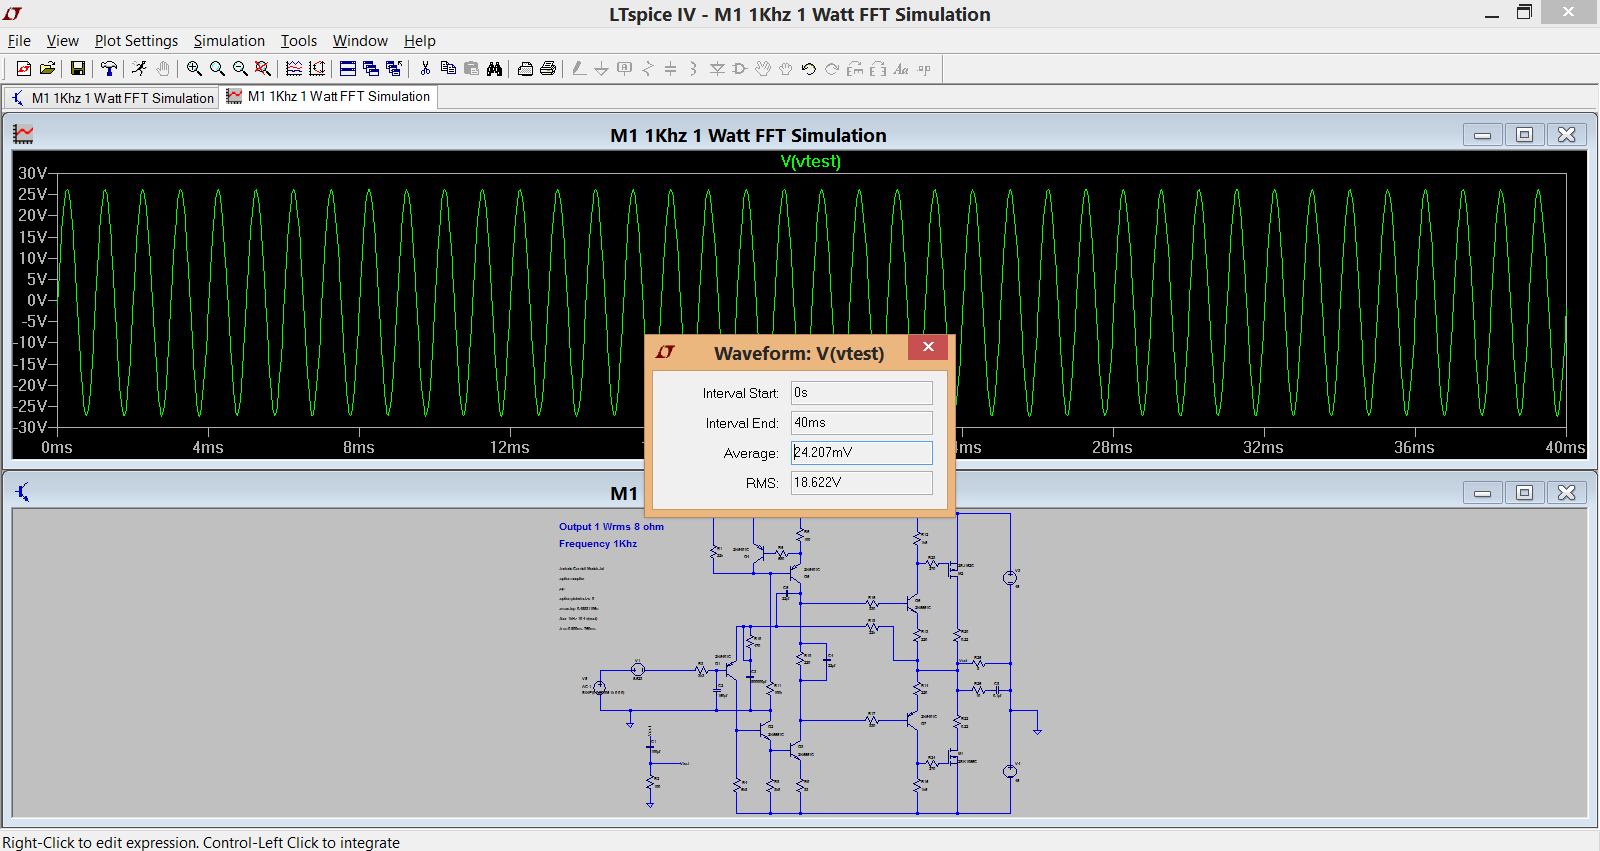Select the pan magnifier tool

[x=217, y=69]
